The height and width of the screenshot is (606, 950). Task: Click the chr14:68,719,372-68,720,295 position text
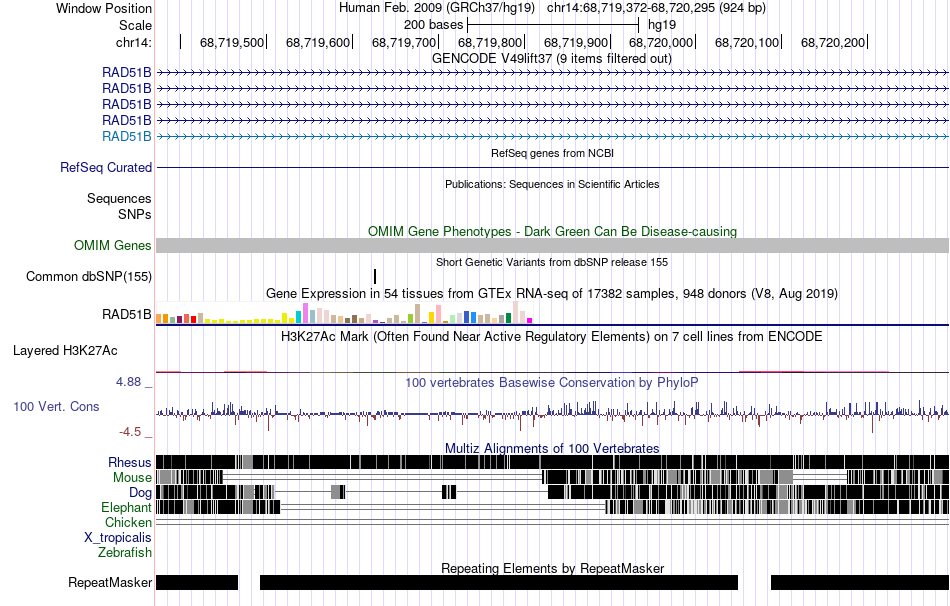click(656, 8)
